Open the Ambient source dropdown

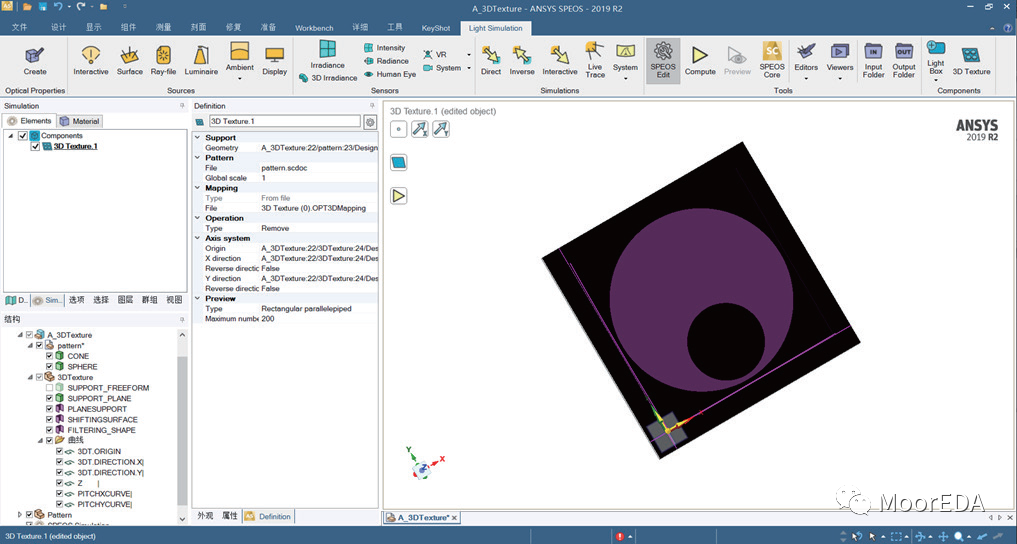[239, 79]
